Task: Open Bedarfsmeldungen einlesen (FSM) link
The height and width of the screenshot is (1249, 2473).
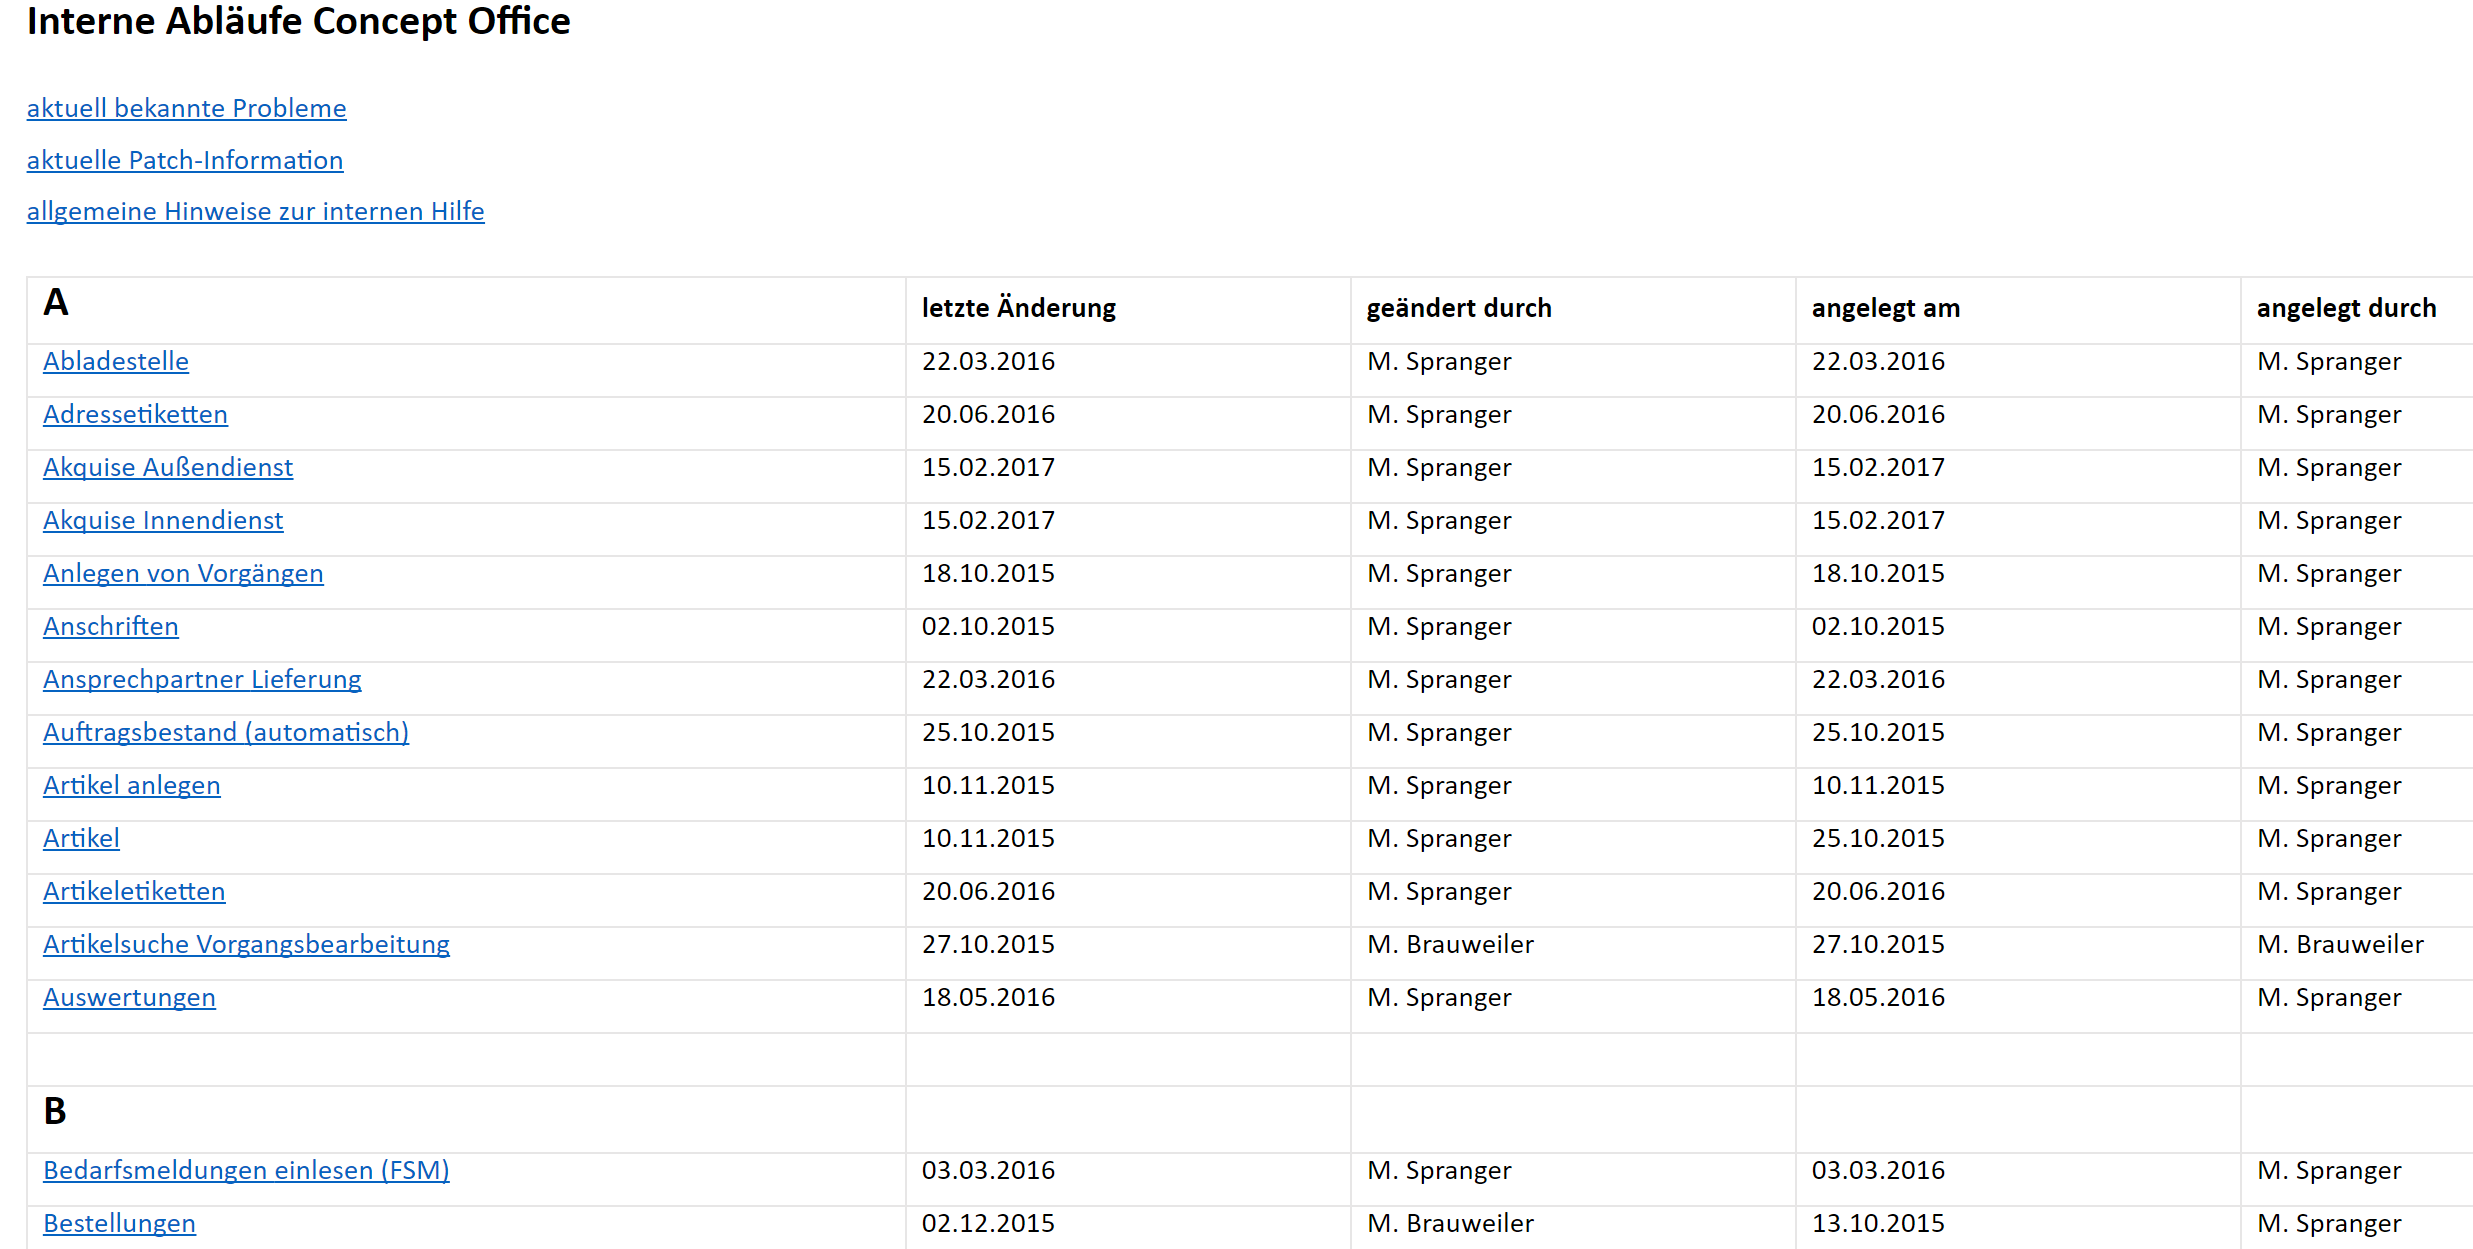Action: [246, 1170]
